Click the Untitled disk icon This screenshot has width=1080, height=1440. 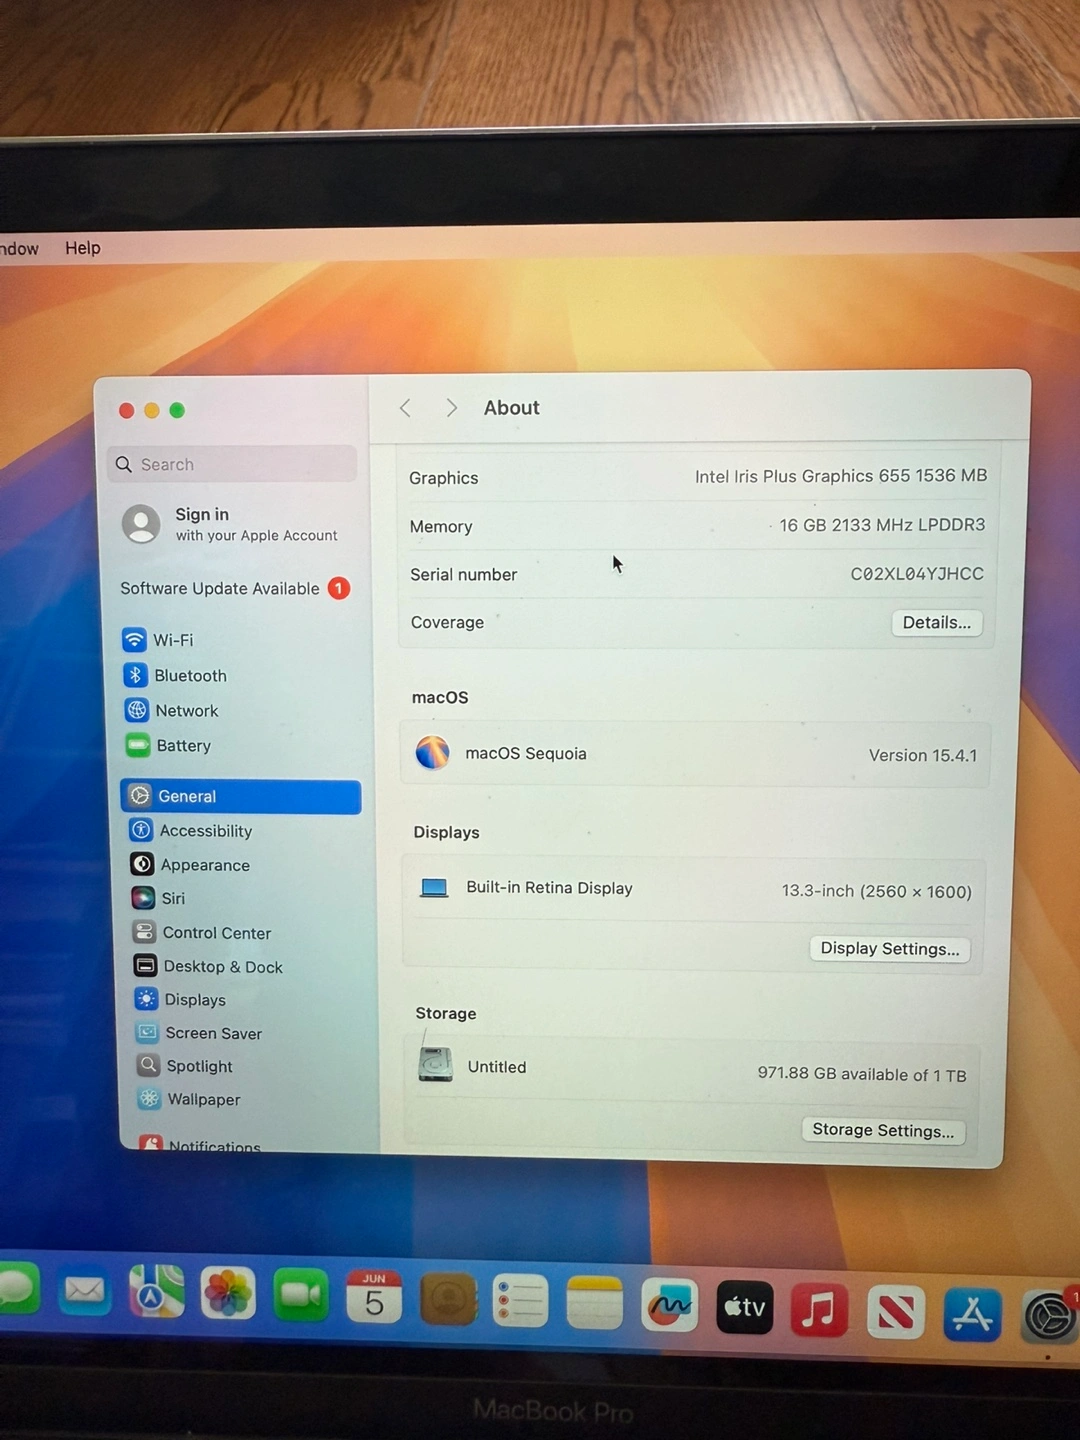[x=435, y=1065]
